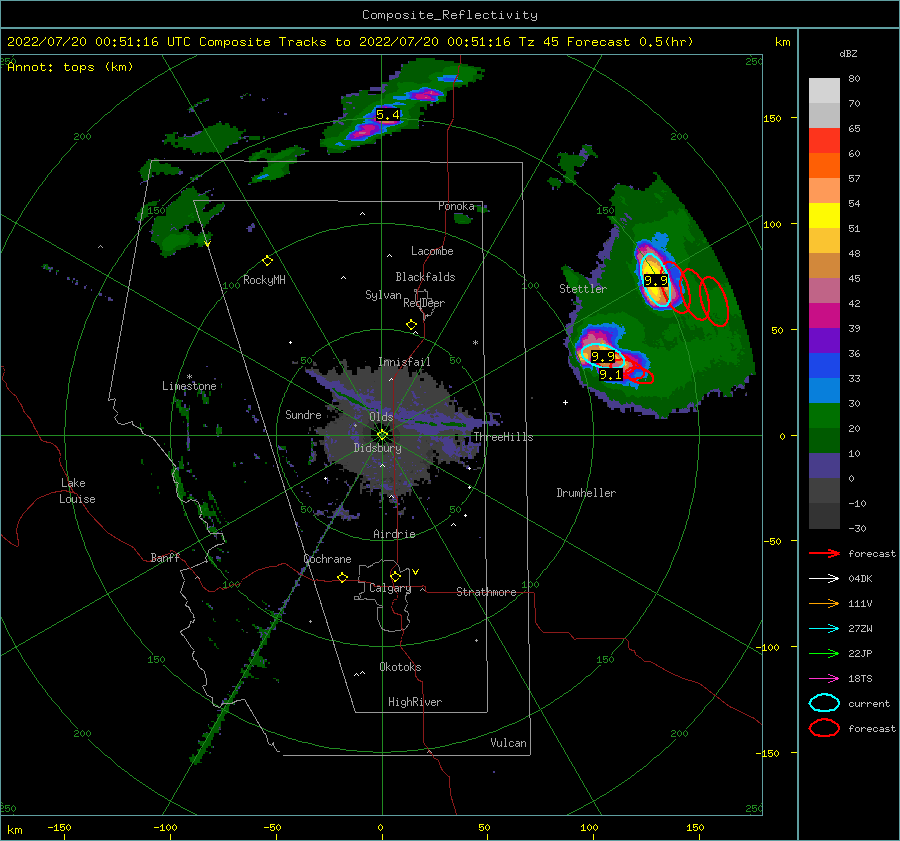Click the dBZ legend heading

coord(848,54)
